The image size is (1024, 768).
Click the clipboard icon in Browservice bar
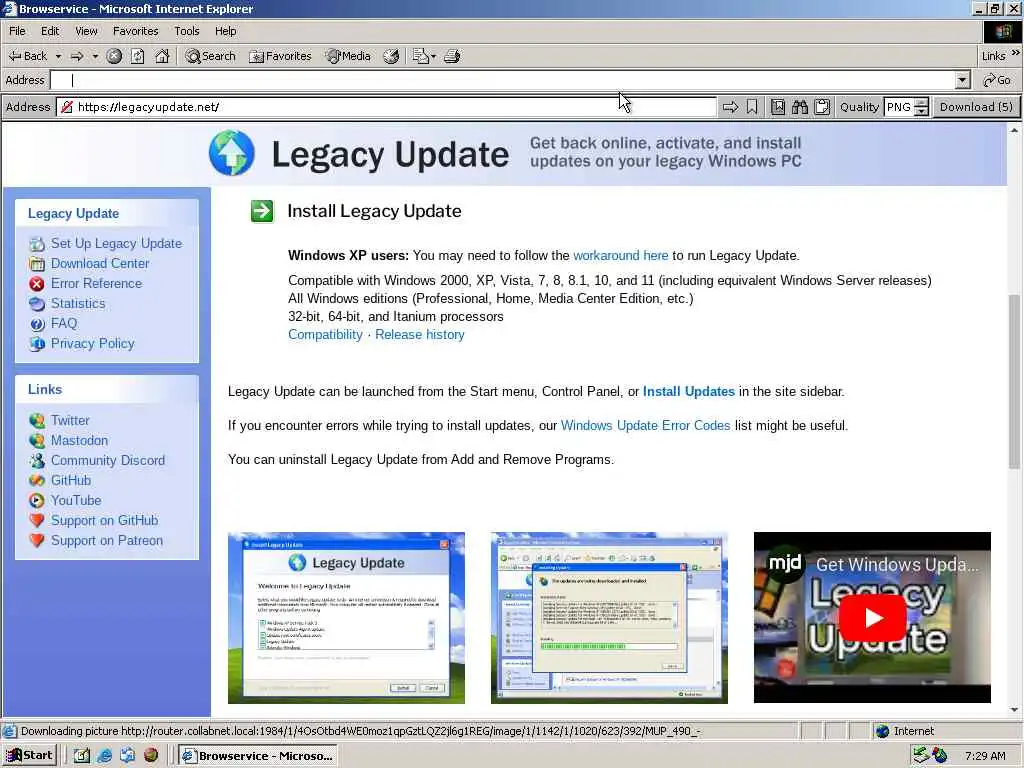(x=822, y=107)
